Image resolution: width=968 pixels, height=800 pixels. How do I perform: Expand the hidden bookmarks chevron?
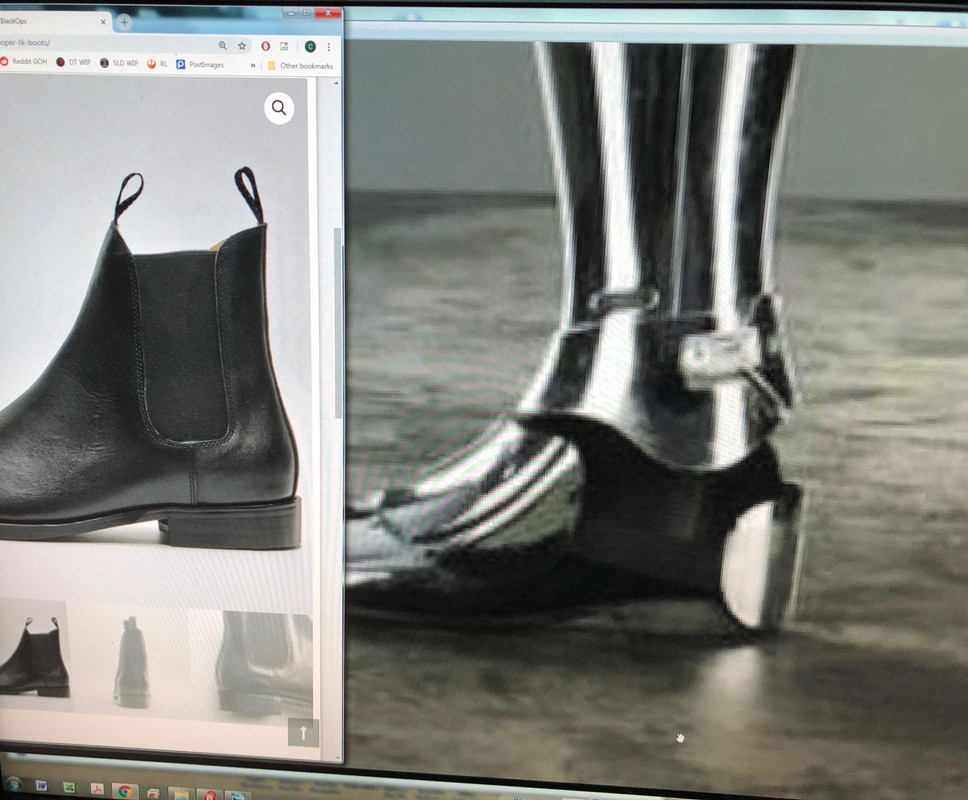point(253,65)
